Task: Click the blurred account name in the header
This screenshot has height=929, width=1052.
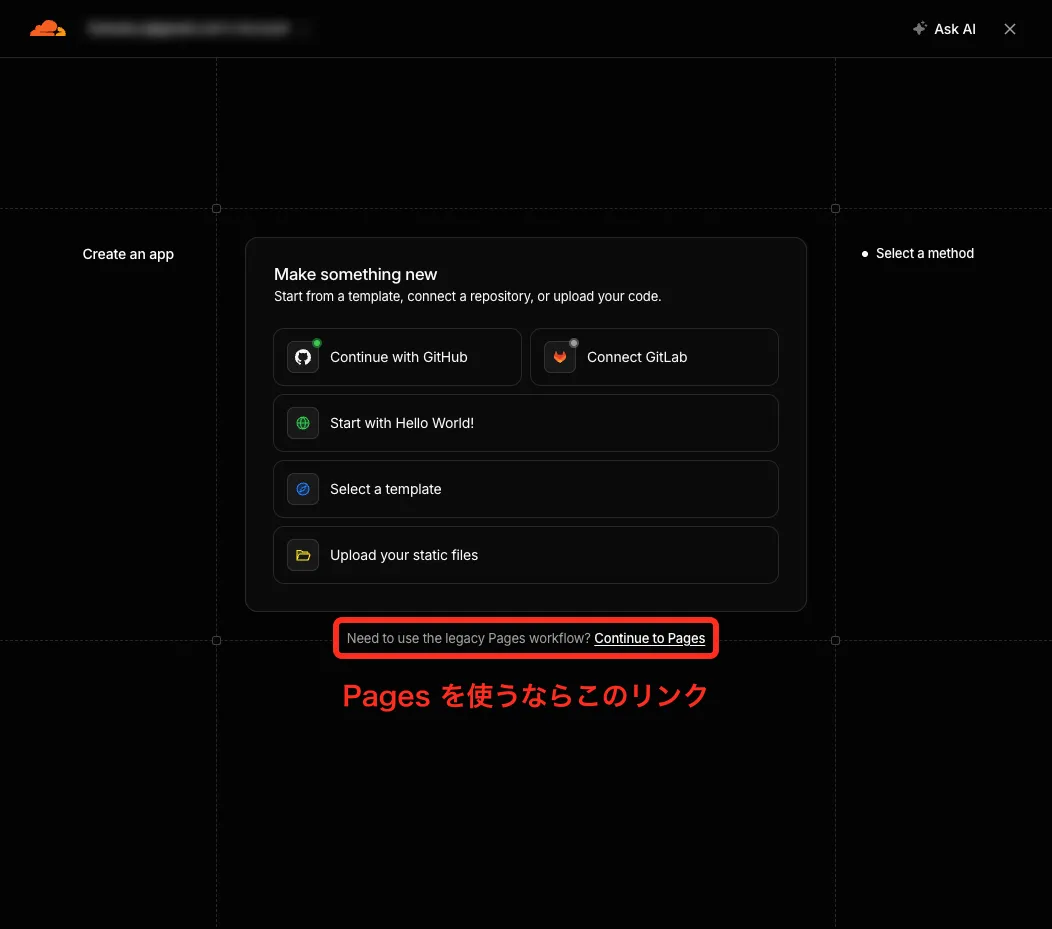Action: tap(189, 28)
